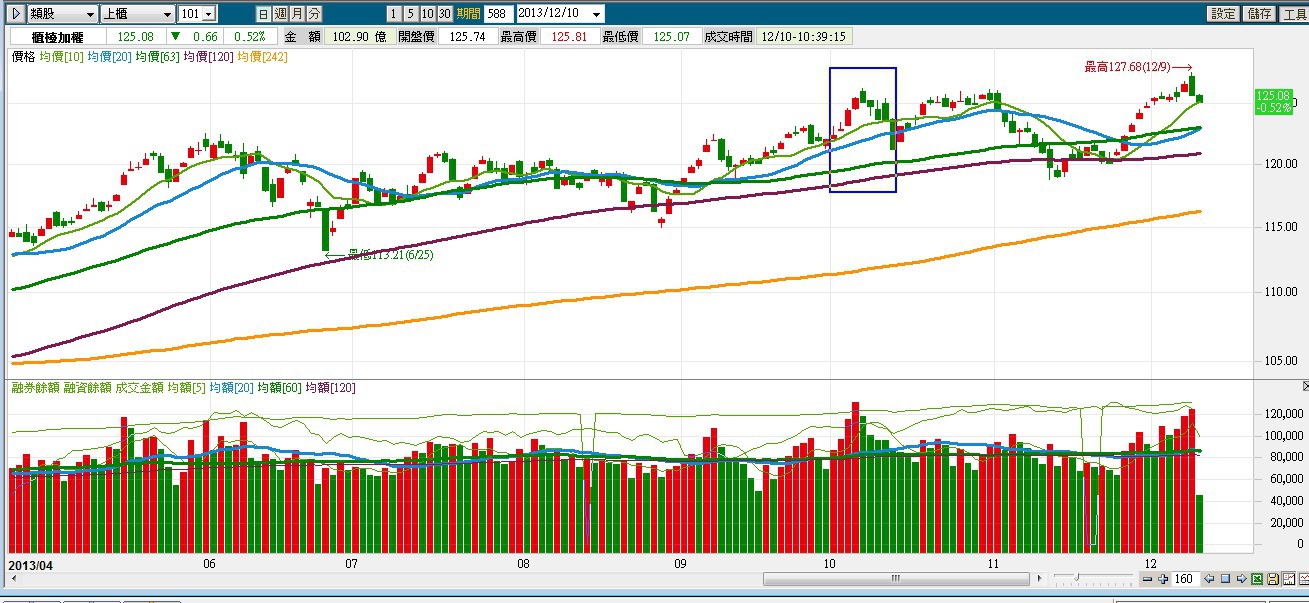1309x603 pixels.
Task: Click the 最低價 value 125.07
Action: pyautogui.click(x=671, y=36)
